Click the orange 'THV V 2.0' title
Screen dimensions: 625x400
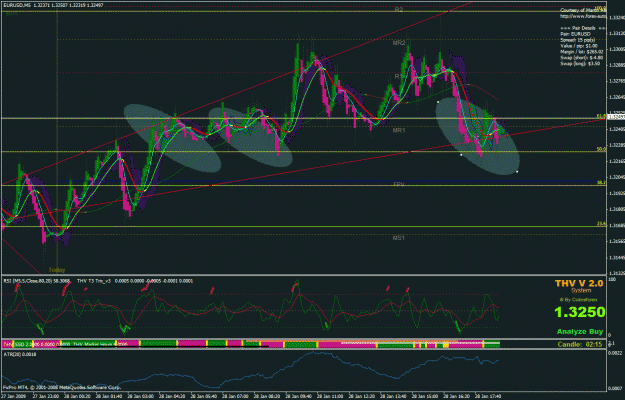pos(579,283)
